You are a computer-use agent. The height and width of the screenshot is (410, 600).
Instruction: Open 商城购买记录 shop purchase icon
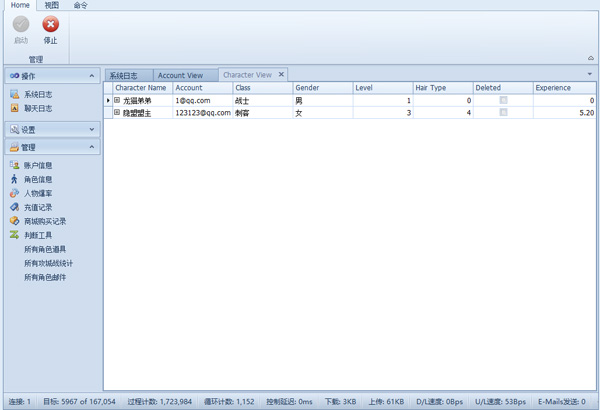point(15,221)
